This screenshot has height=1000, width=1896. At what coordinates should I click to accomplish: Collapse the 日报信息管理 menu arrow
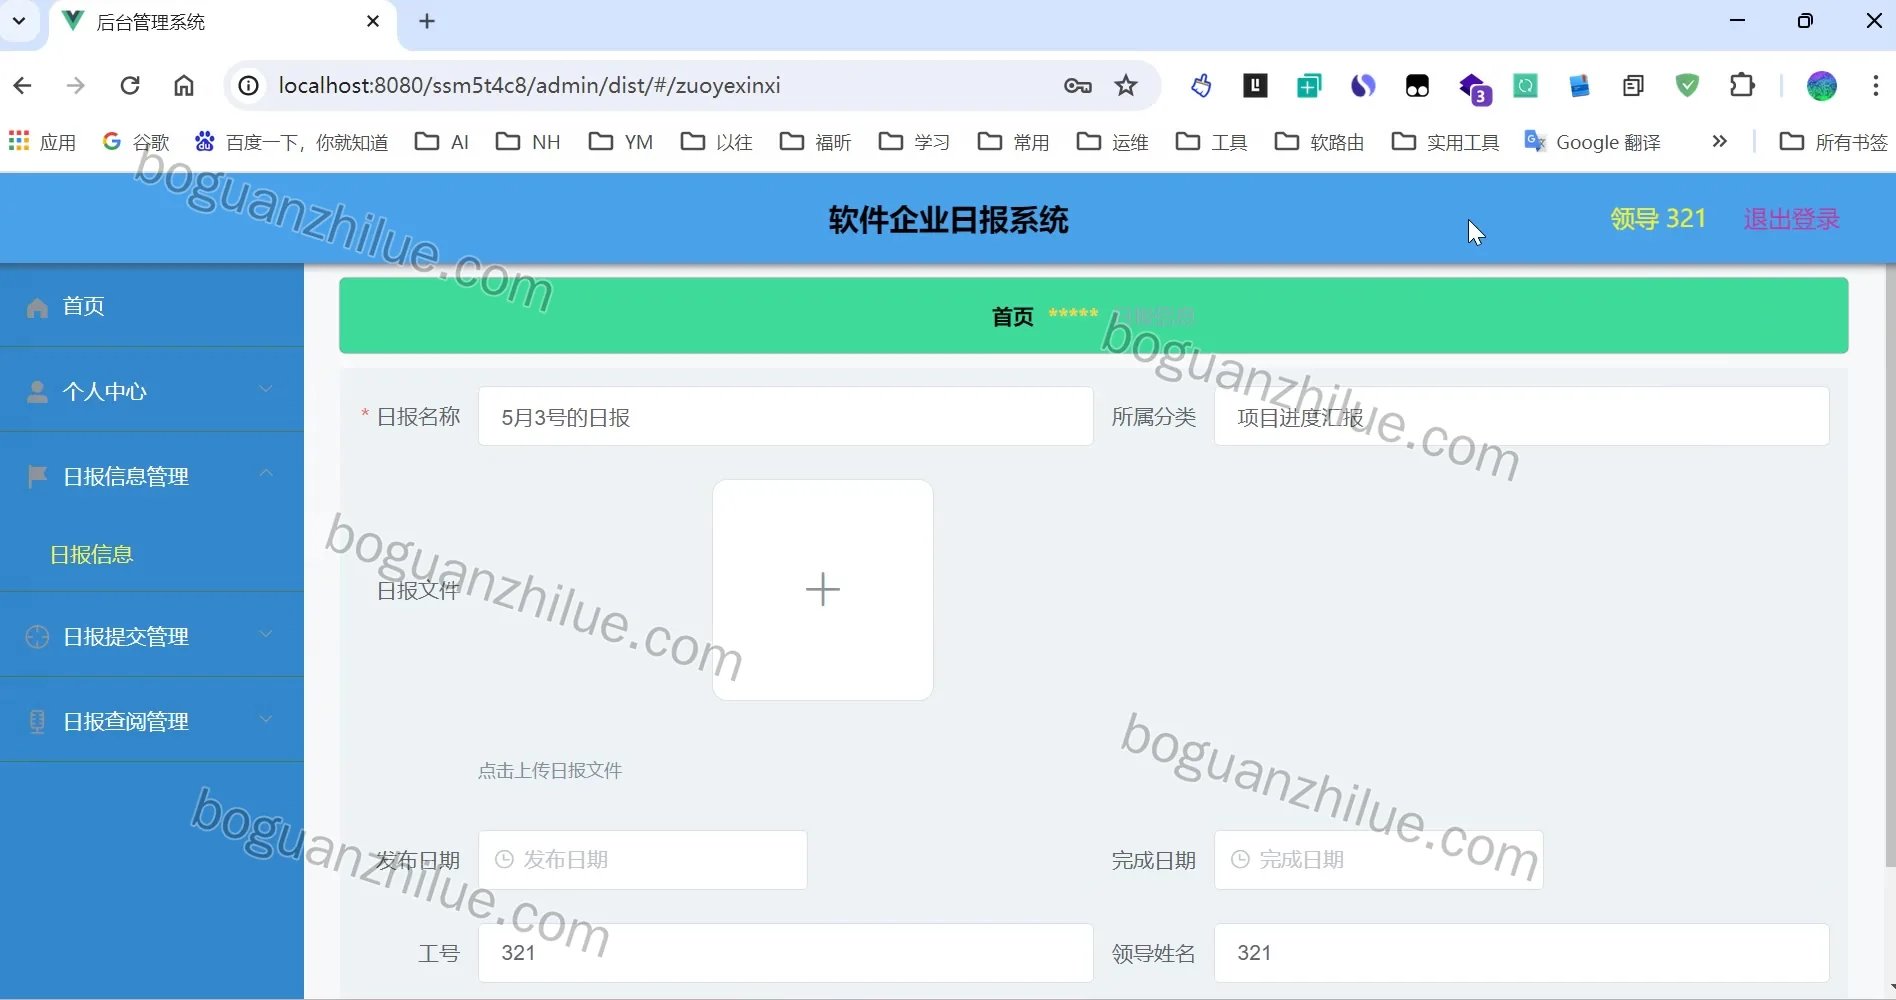coord(266,473)
